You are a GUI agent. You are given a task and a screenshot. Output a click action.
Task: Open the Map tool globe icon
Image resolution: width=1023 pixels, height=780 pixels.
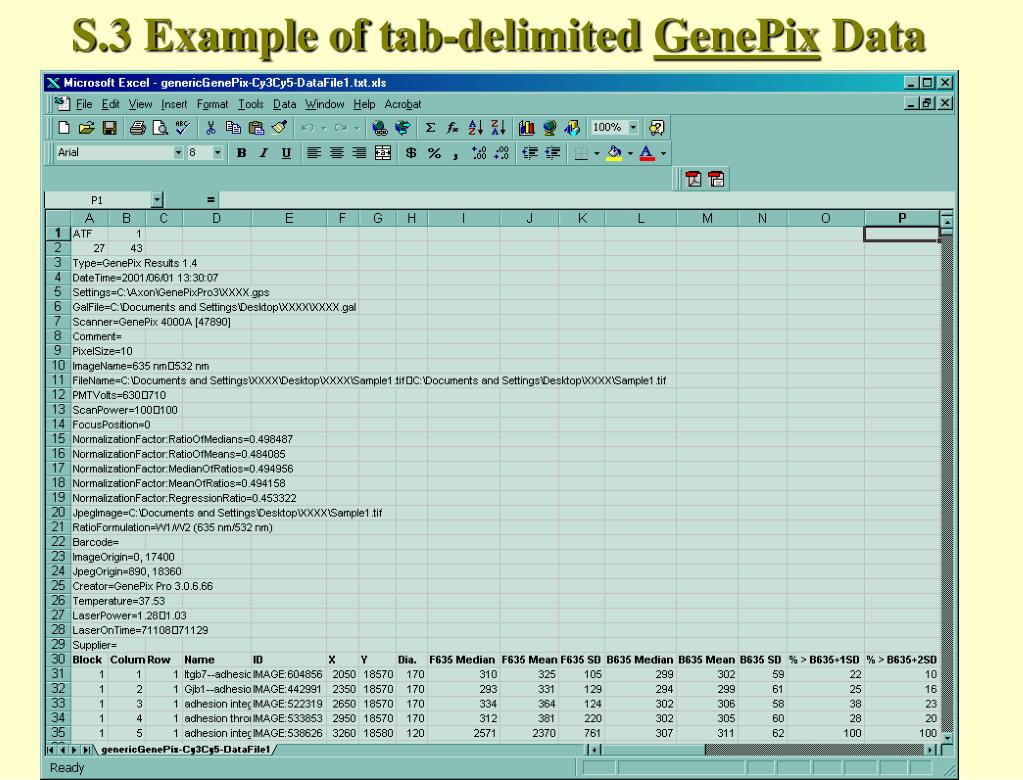pos(549,128)
